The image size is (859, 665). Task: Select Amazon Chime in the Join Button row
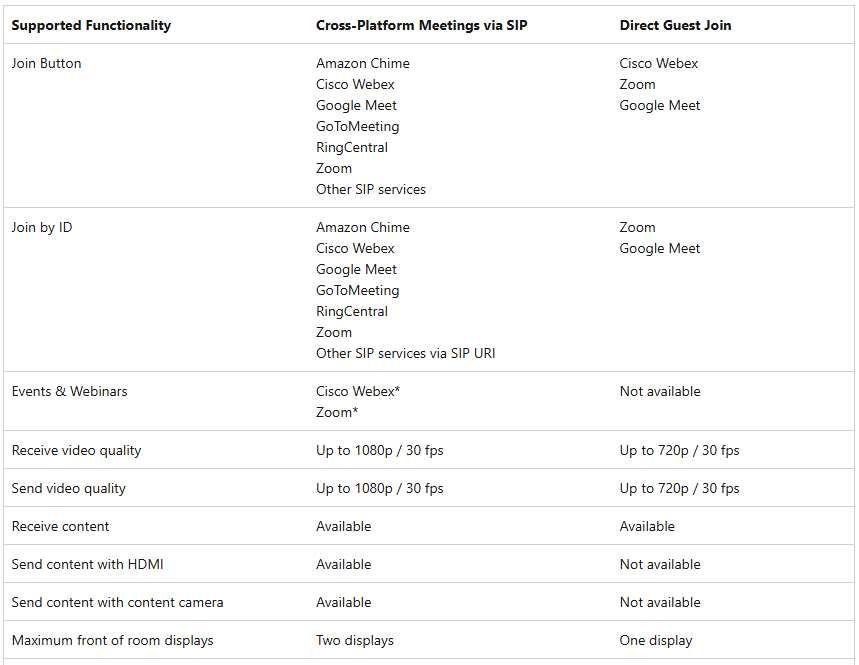pos(363,63)
